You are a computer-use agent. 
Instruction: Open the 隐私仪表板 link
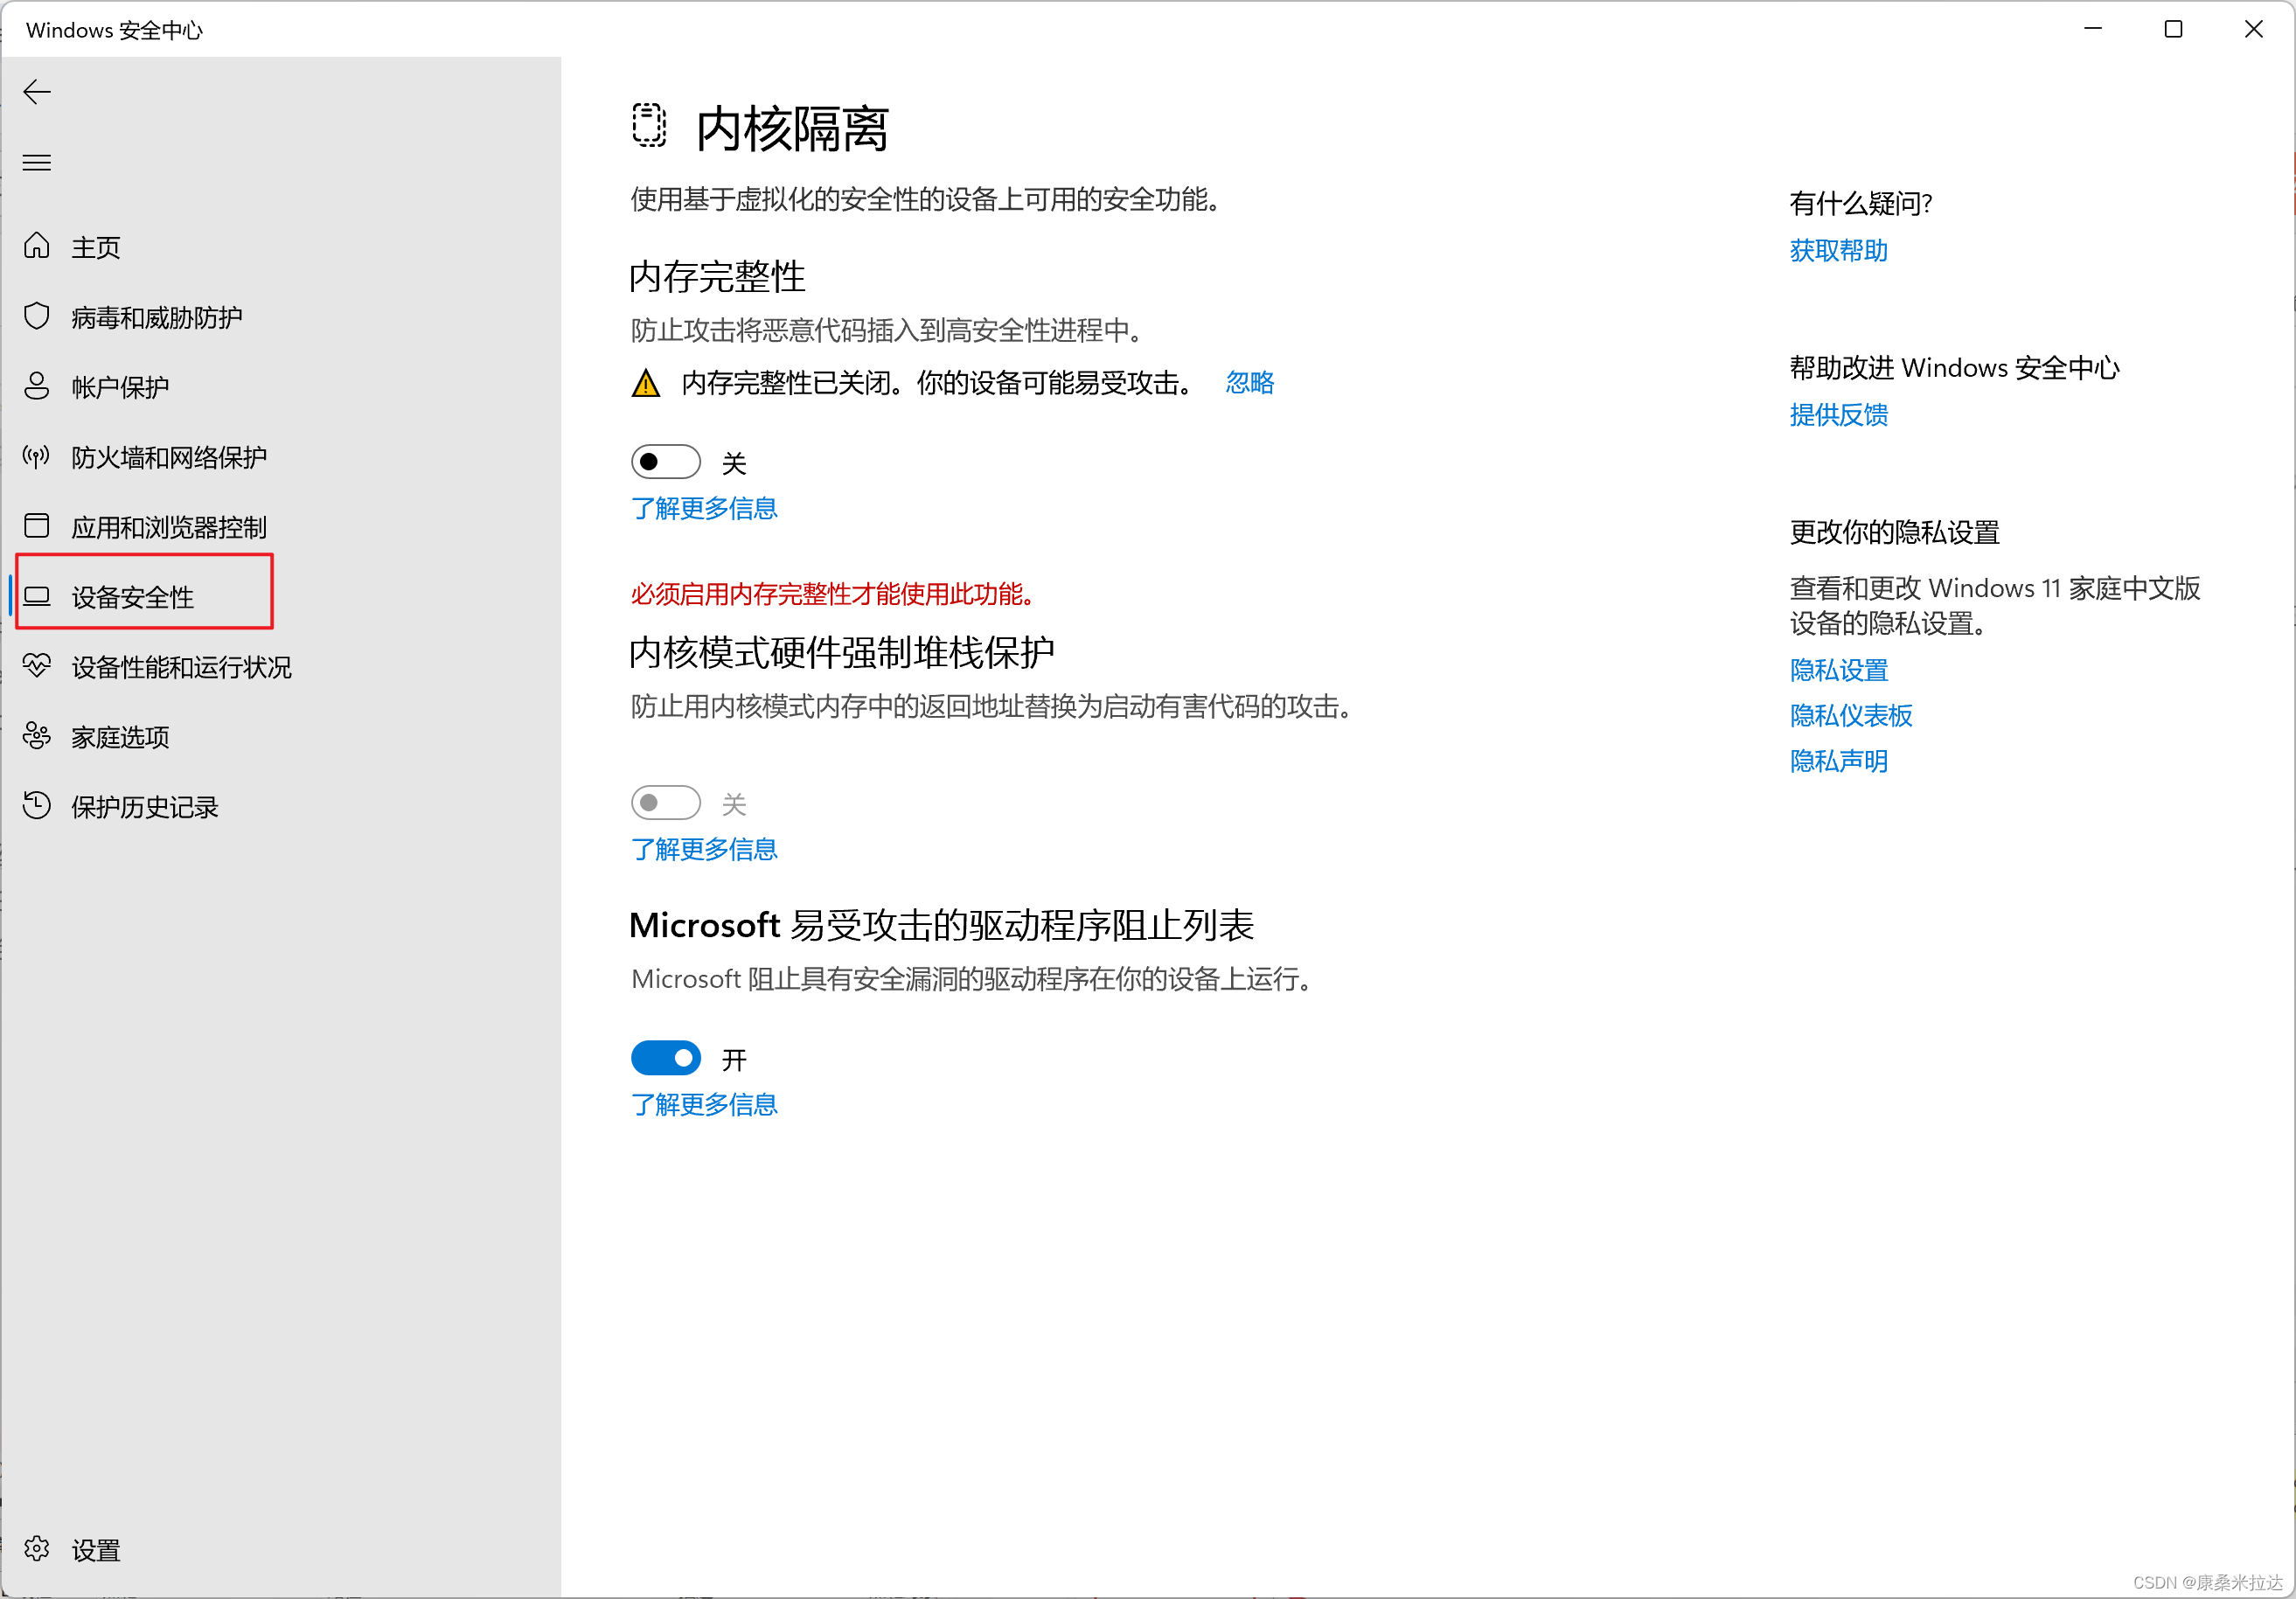pyautogui.click(x=1851, y=716)
